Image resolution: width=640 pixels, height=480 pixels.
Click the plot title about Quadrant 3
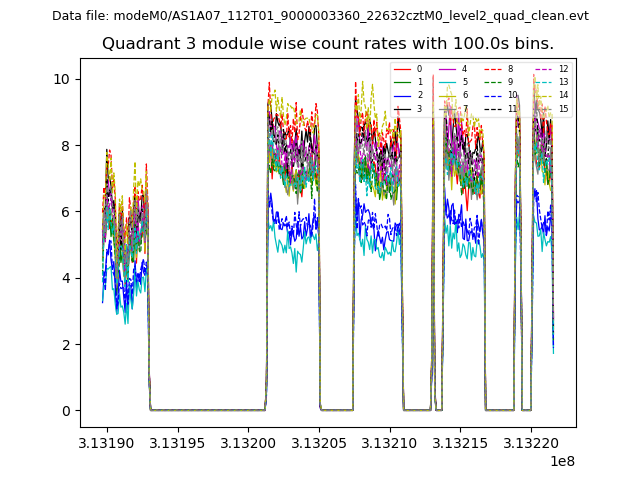[328, 44]
